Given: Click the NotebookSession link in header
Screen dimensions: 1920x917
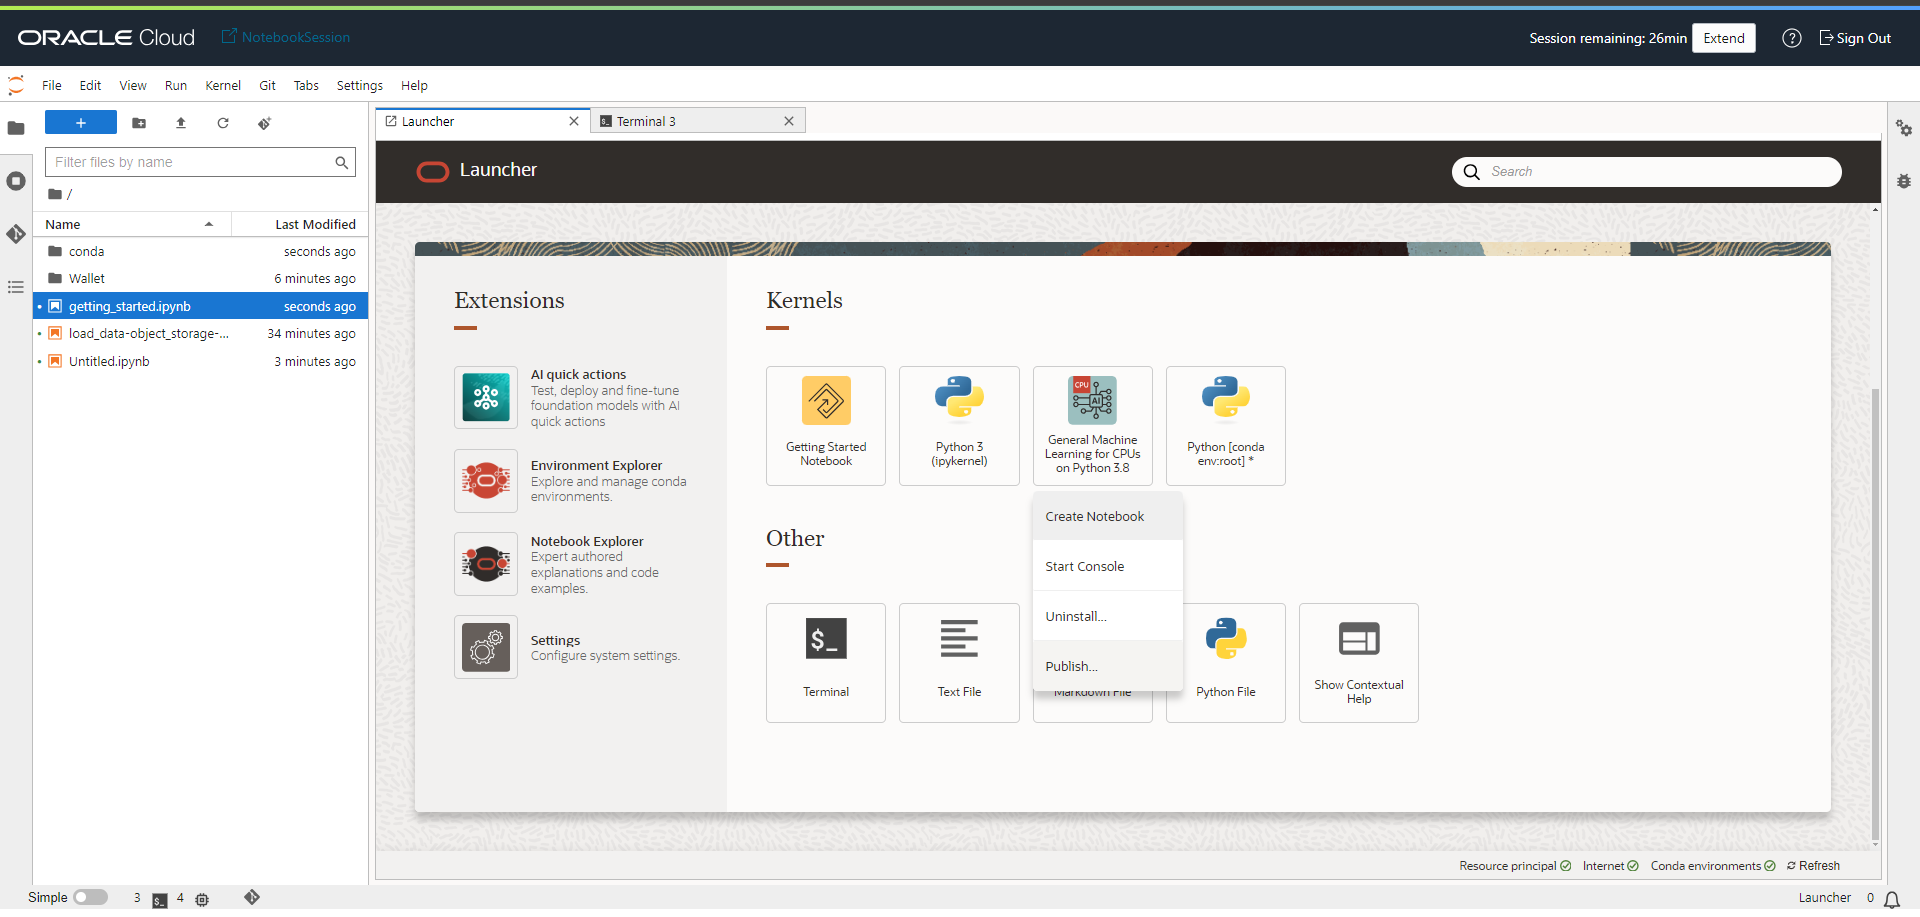Looking at the screenshot, I should coord(286,37).
